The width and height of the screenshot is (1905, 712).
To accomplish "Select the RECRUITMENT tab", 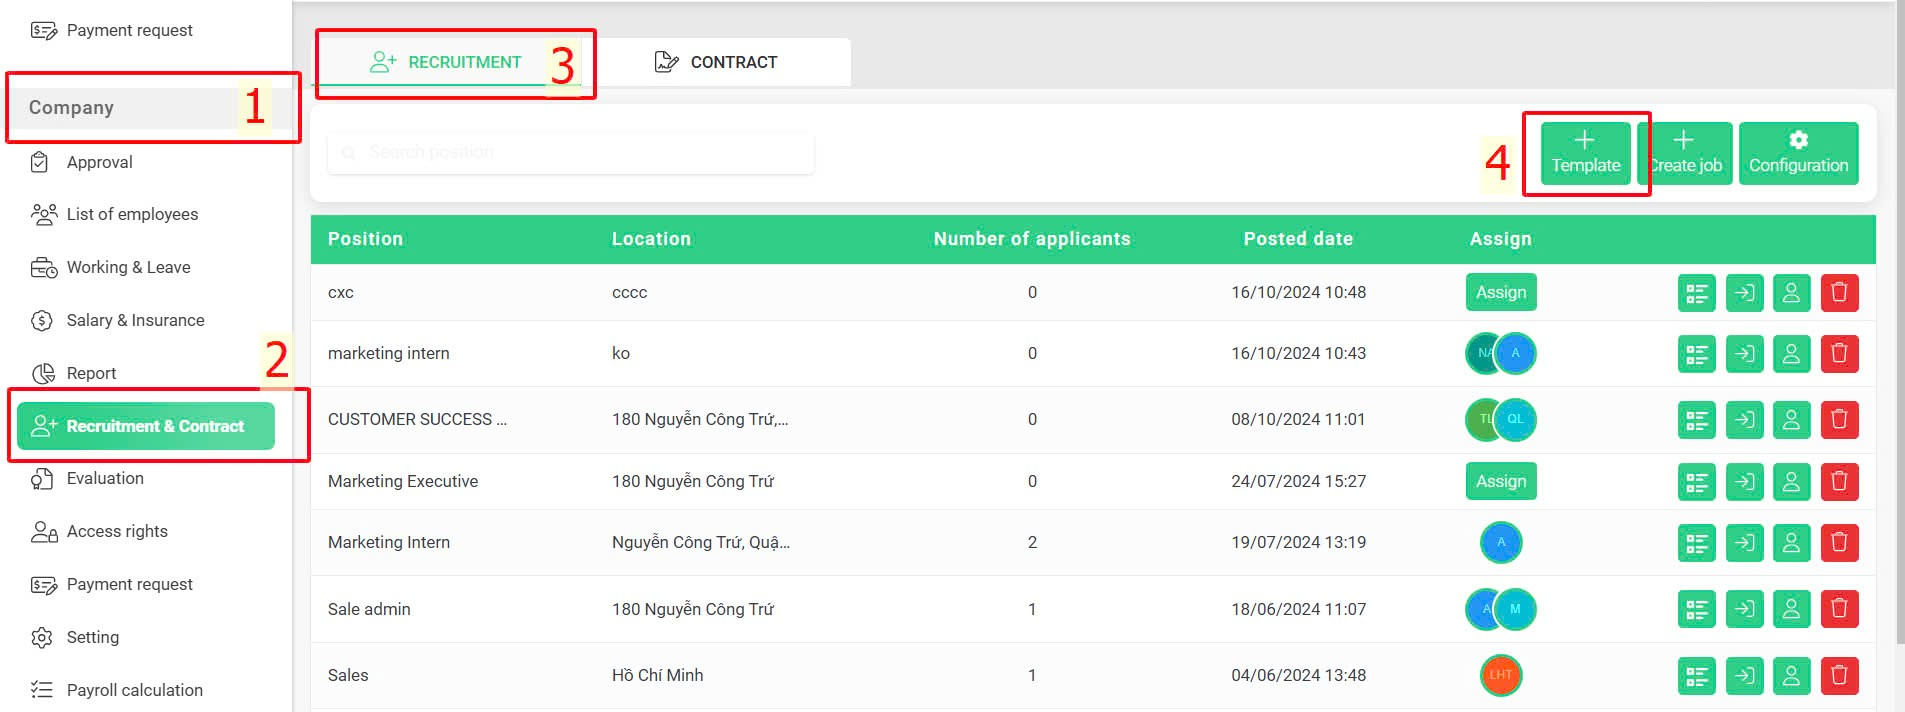I will (x=445, y=62).
